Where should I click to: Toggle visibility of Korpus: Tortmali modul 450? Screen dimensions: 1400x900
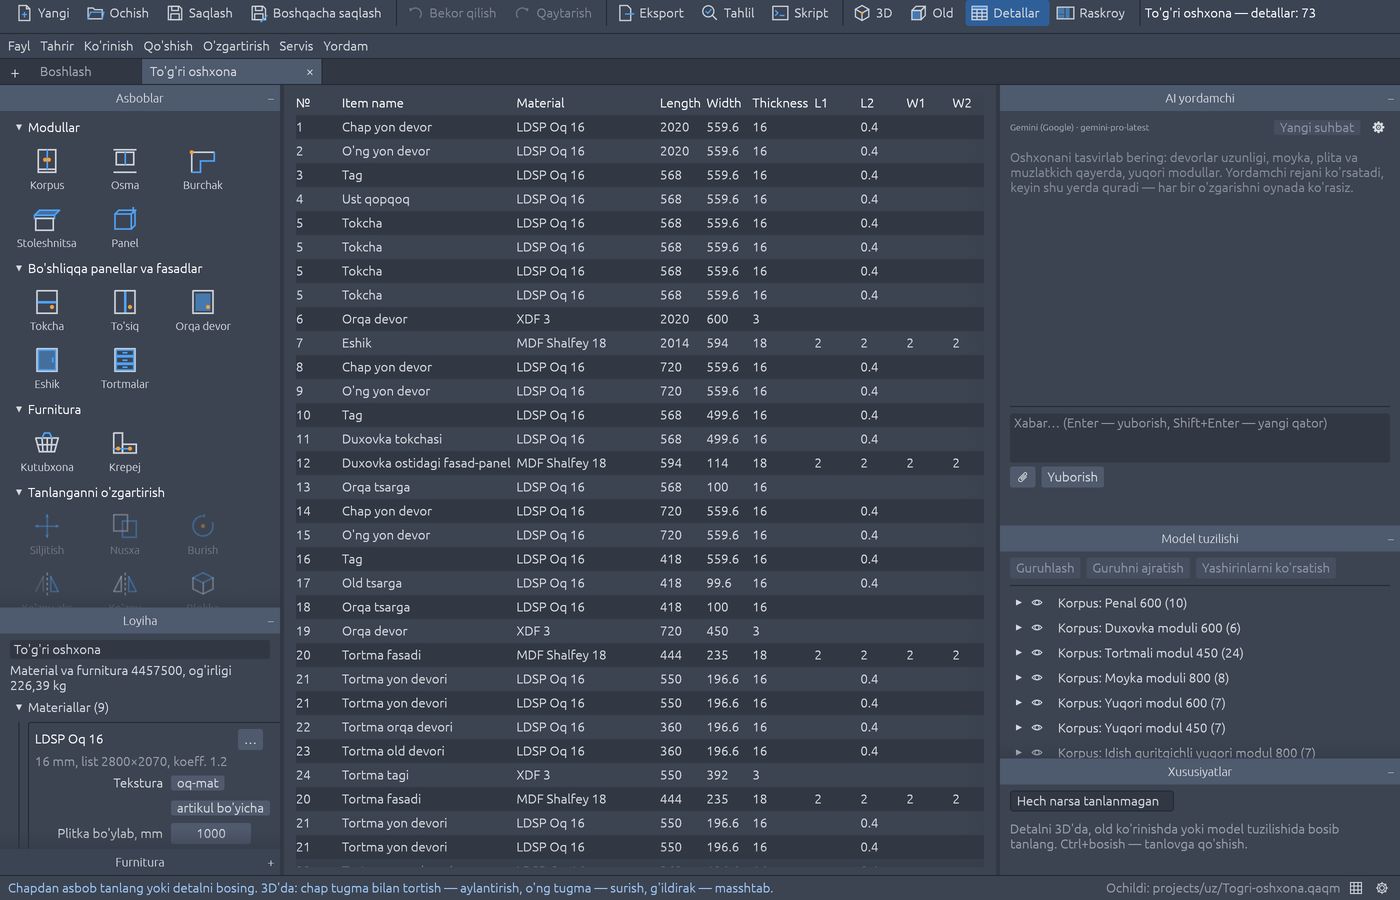coord(1037,653)
